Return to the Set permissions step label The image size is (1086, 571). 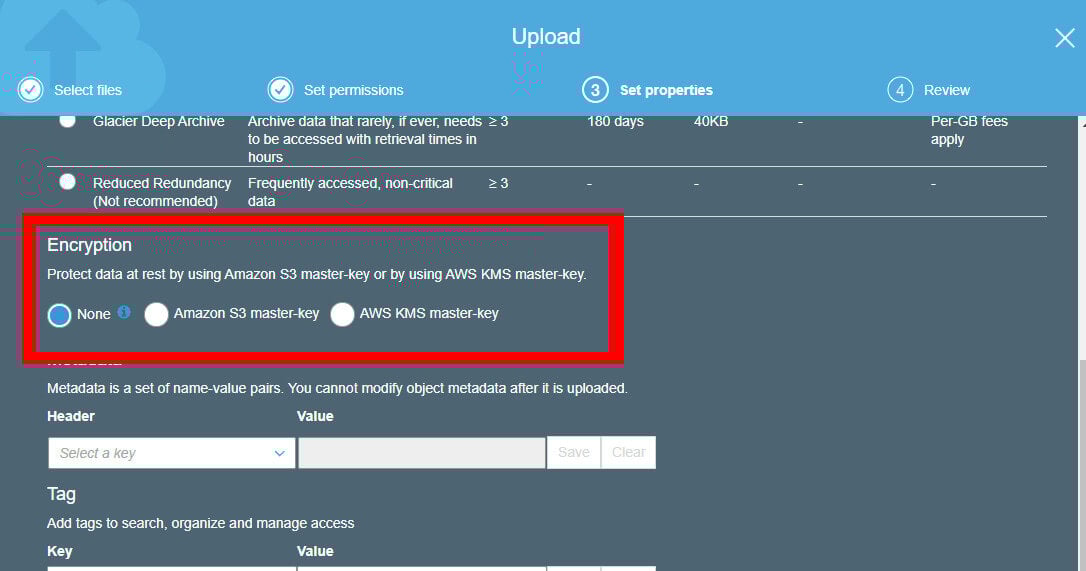tap(353, 90)
